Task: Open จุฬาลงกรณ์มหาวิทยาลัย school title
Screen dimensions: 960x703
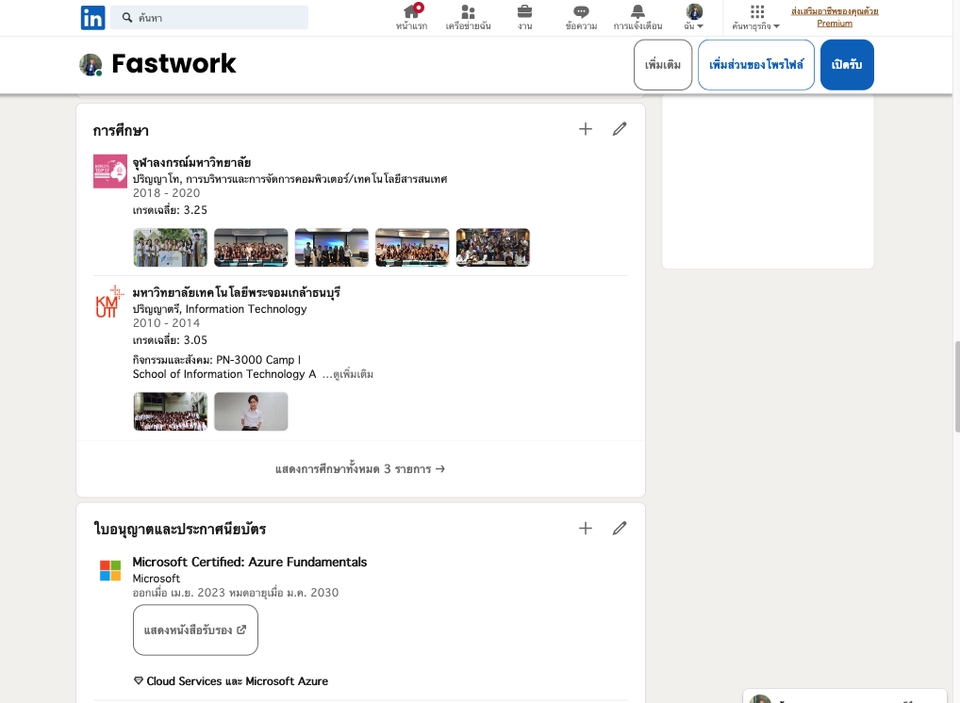Action: pos(192,162)
